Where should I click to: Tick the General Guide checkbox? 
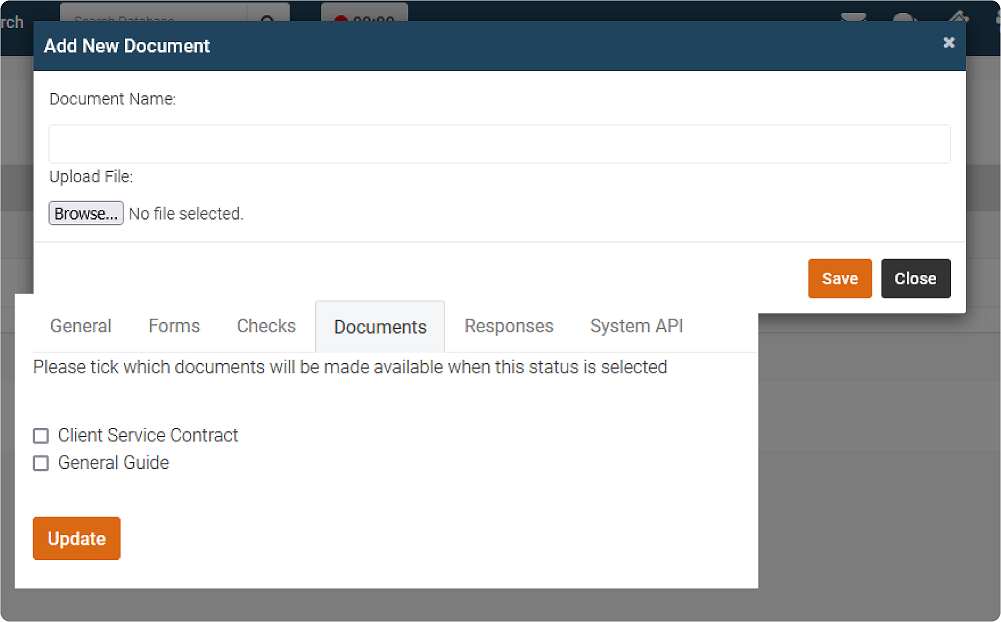click(x=41, y=463)
